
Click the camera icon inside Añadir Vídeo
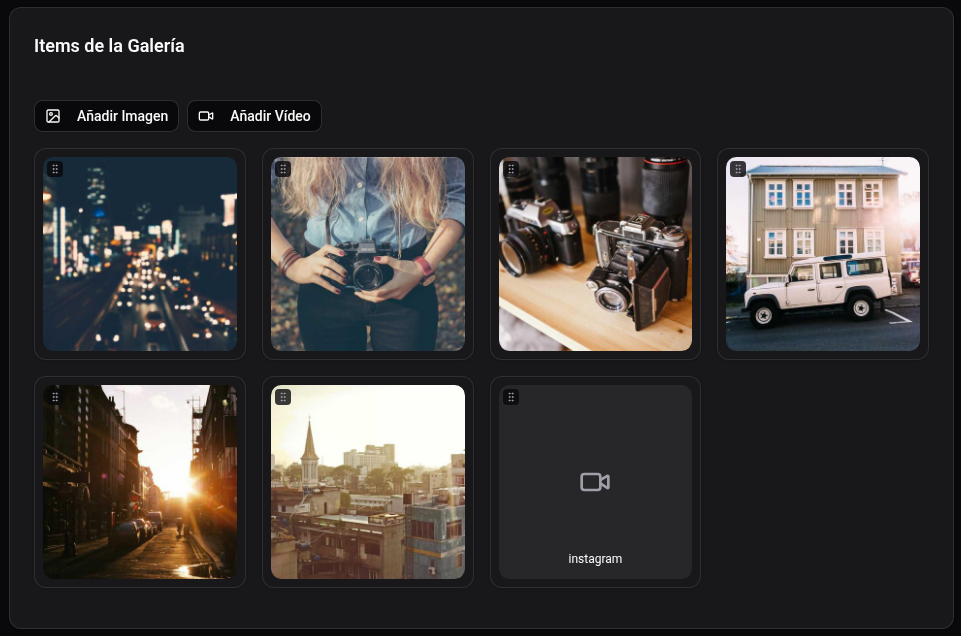tap(206, 116)
